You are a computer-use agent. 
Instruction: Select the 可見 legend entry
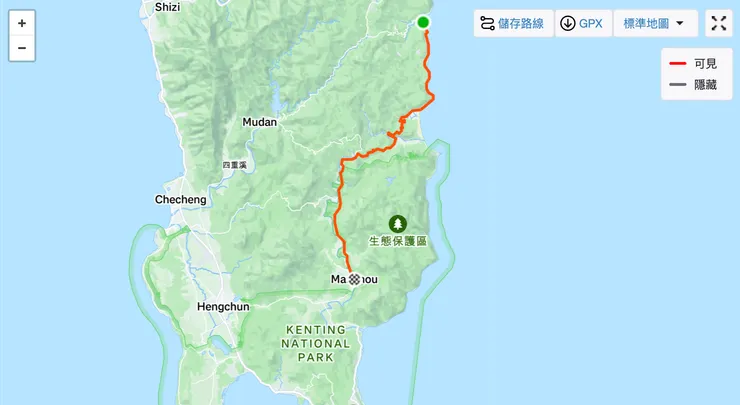[x=693, y=63]
